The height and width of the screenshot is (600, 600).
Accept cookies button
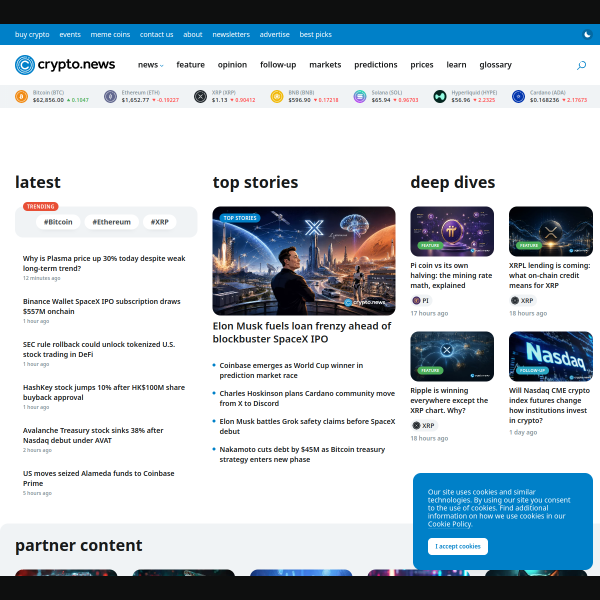(458, 546)
